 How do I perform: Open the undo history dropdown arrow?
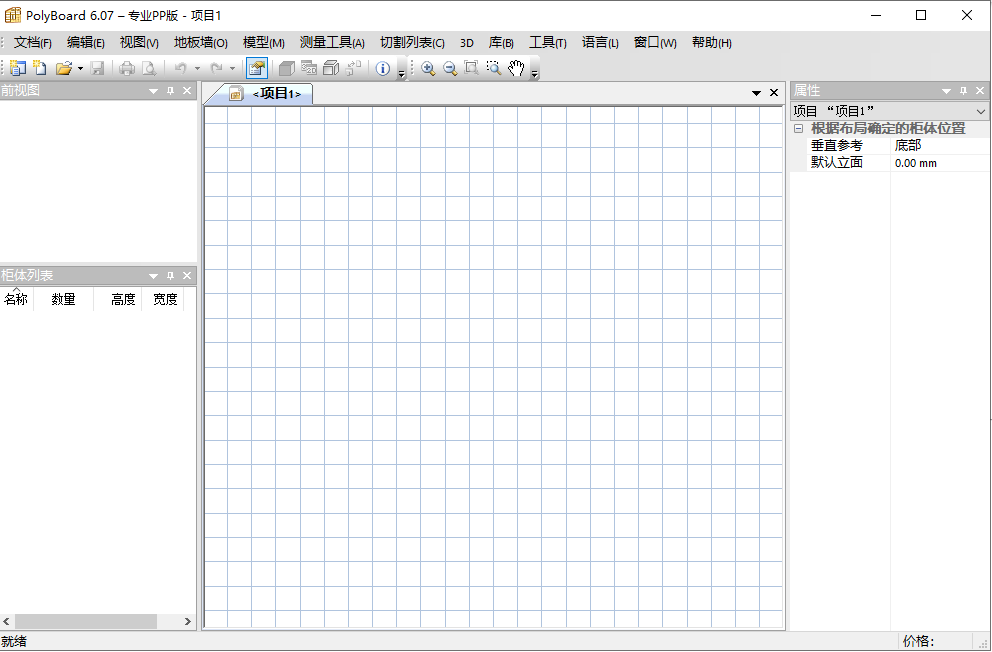tap(197, 68)
